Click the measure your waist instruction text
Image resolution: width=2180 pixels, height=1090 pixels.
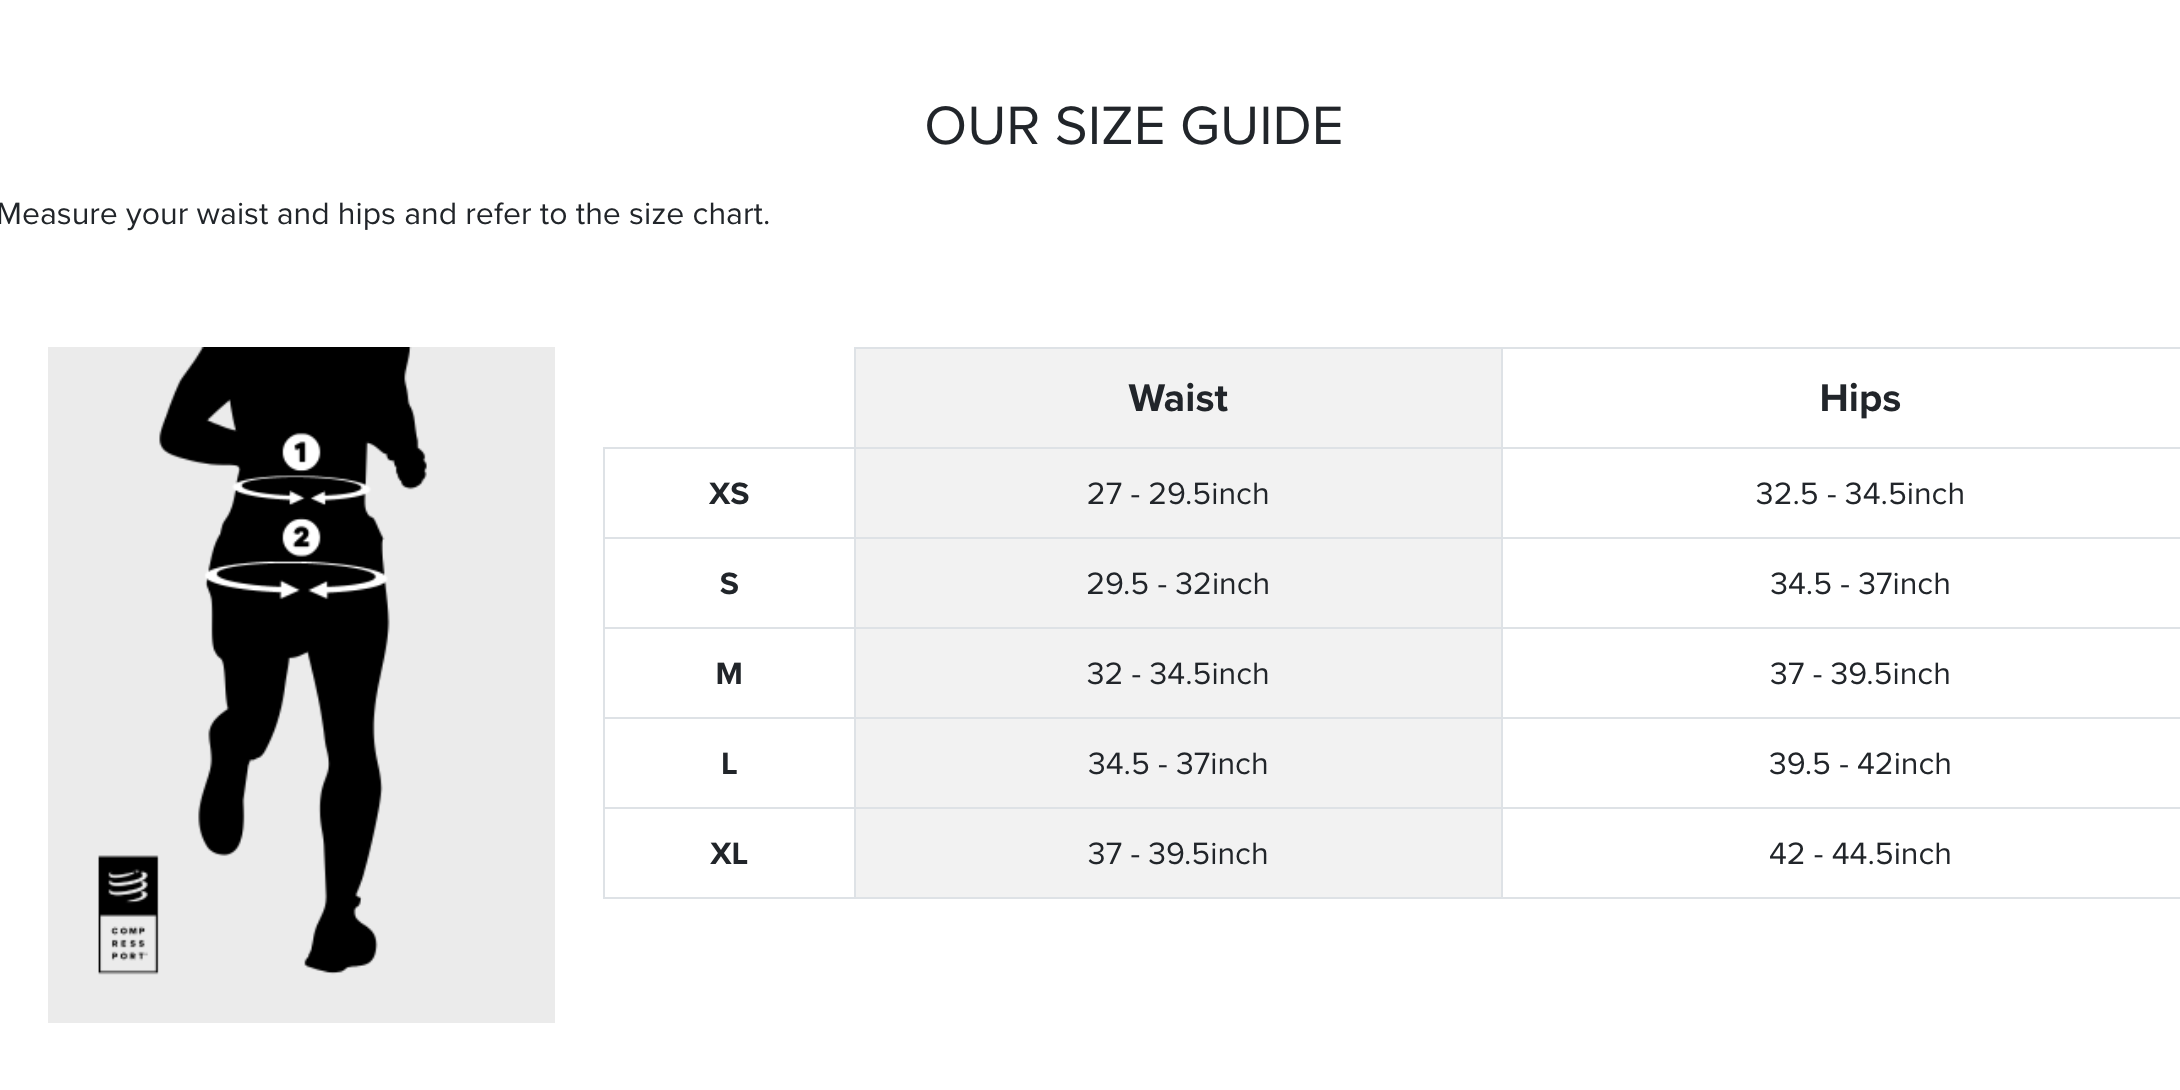point(384,214)
